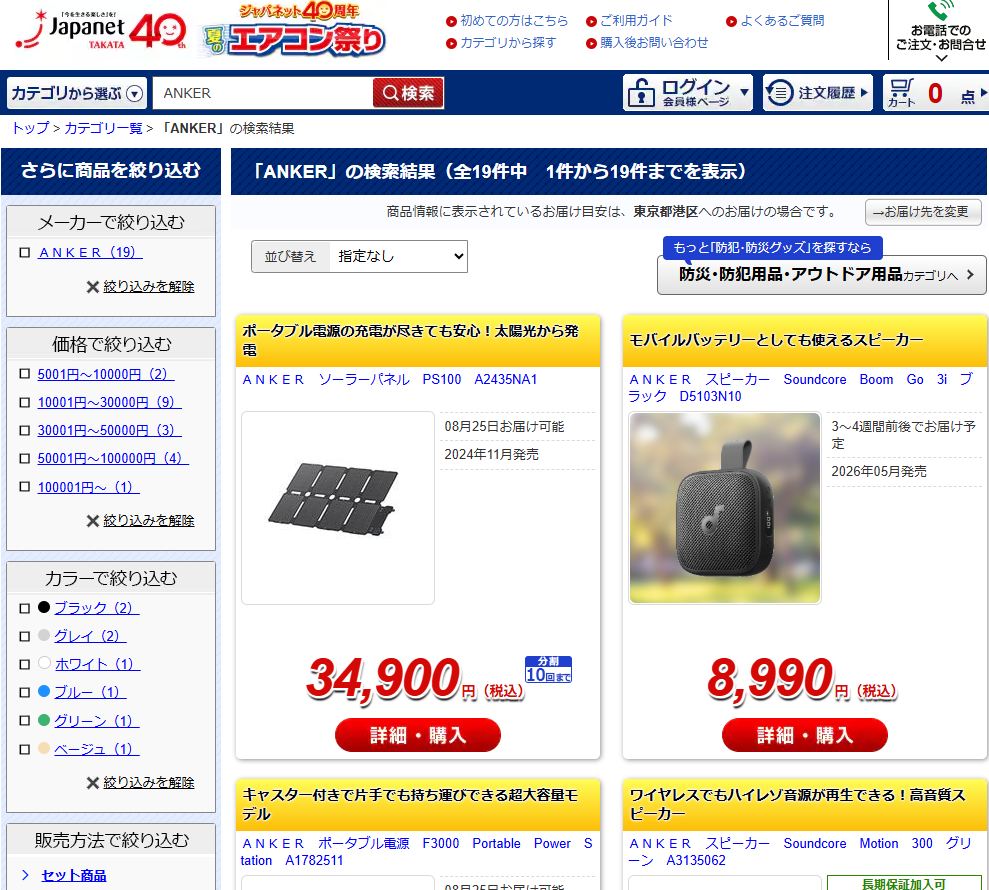Click 詳細・購入 for the 34,900円 solar panel
Screen dimensions: 989x890
[418, 735]
